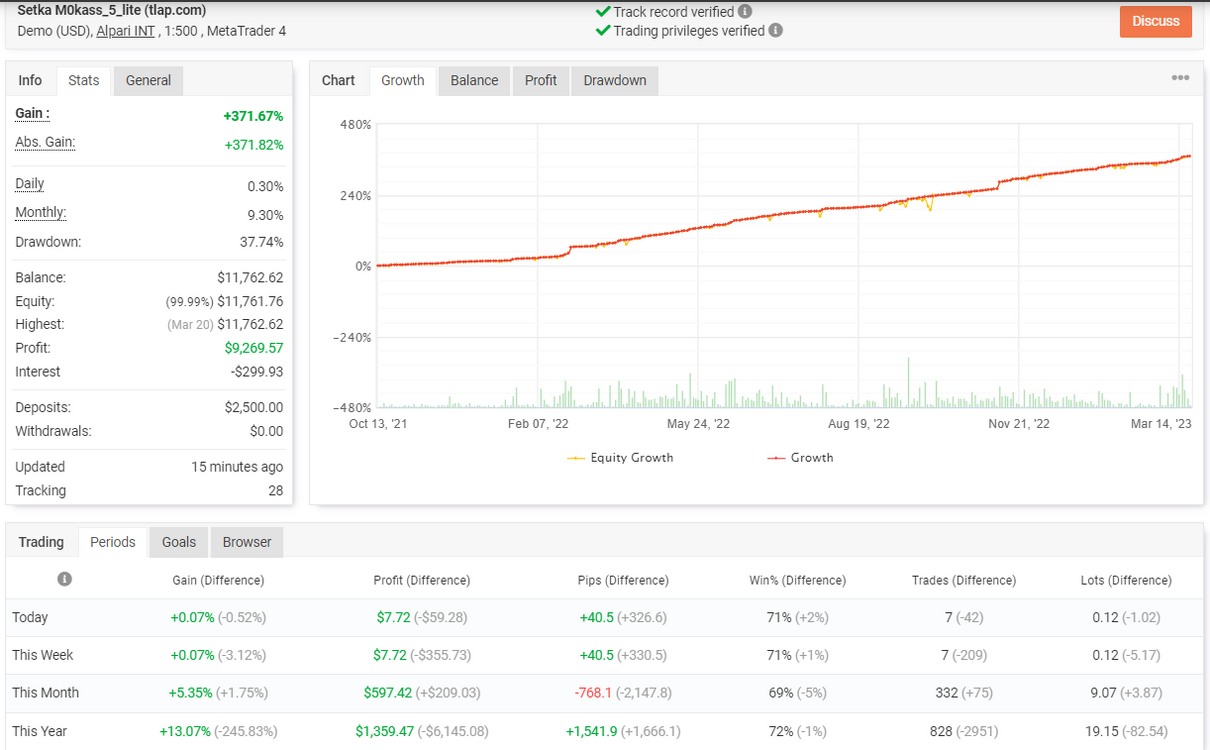1210x750 pixels.
Task: Click the $11,762.62 Balance value
Action: coord(250,278)
